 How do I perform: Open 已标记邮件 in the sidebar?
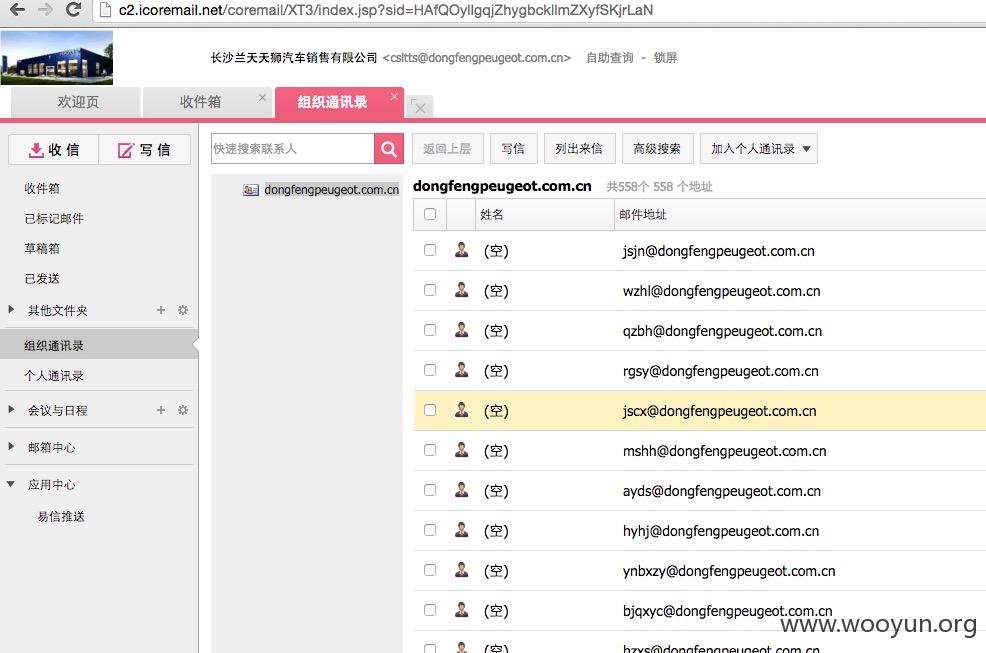(x=54, y=218)
